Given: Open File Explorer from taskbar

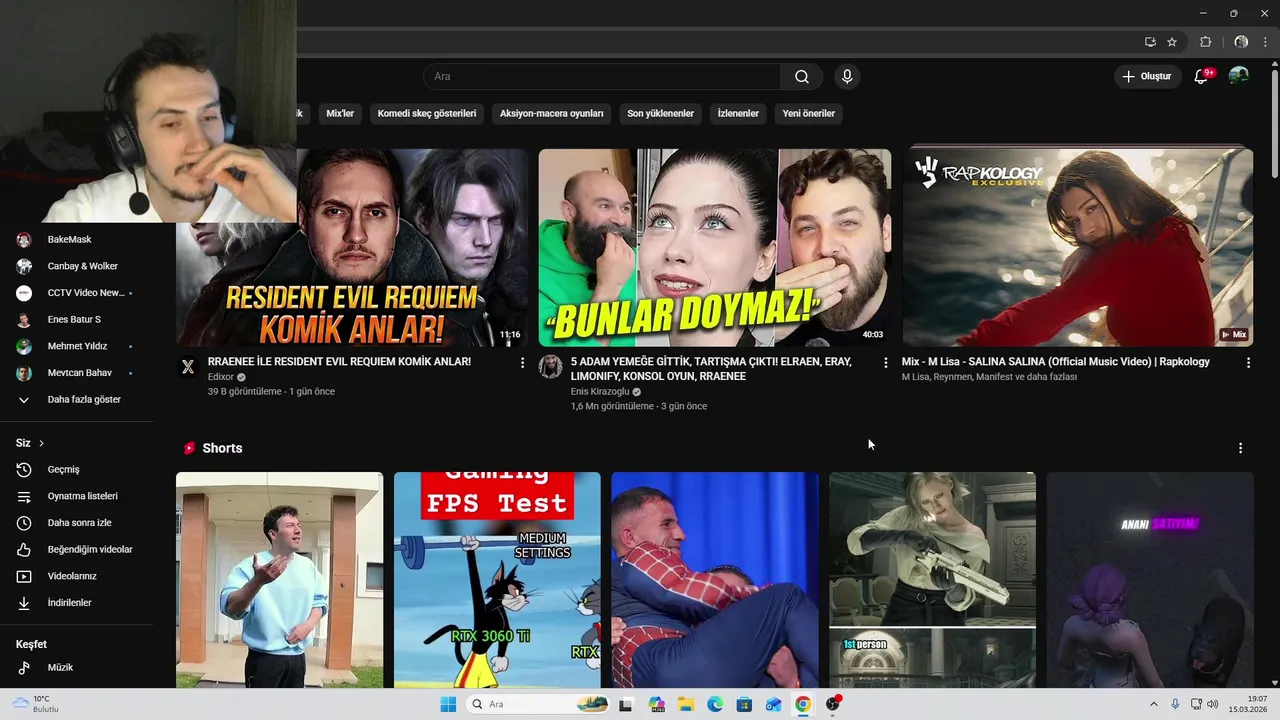Looking at the screenshot, I should (686, 704).
